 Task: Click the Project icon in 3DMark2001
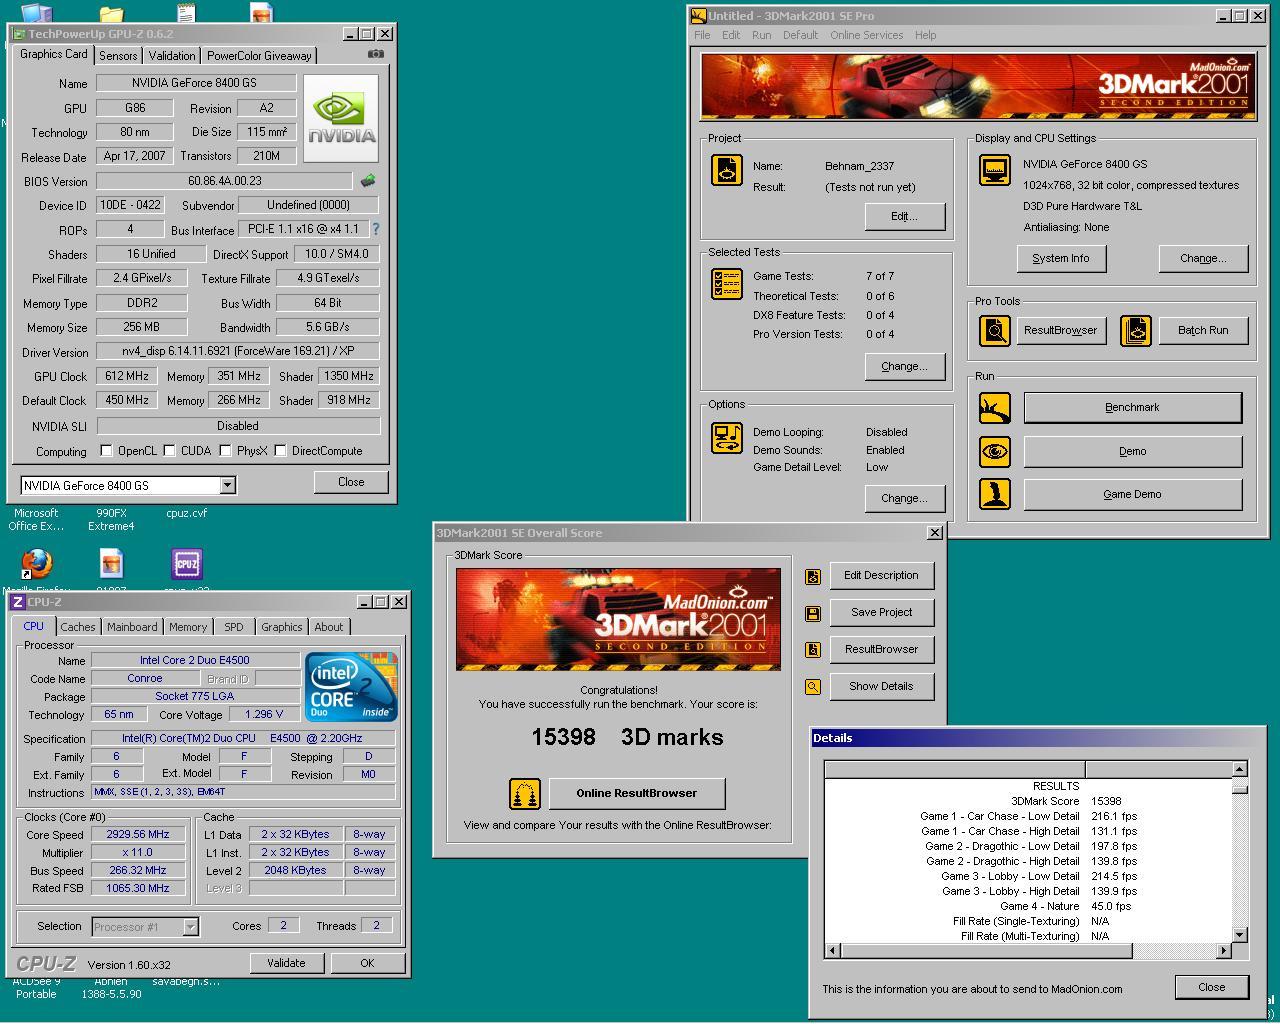[727, 170]
